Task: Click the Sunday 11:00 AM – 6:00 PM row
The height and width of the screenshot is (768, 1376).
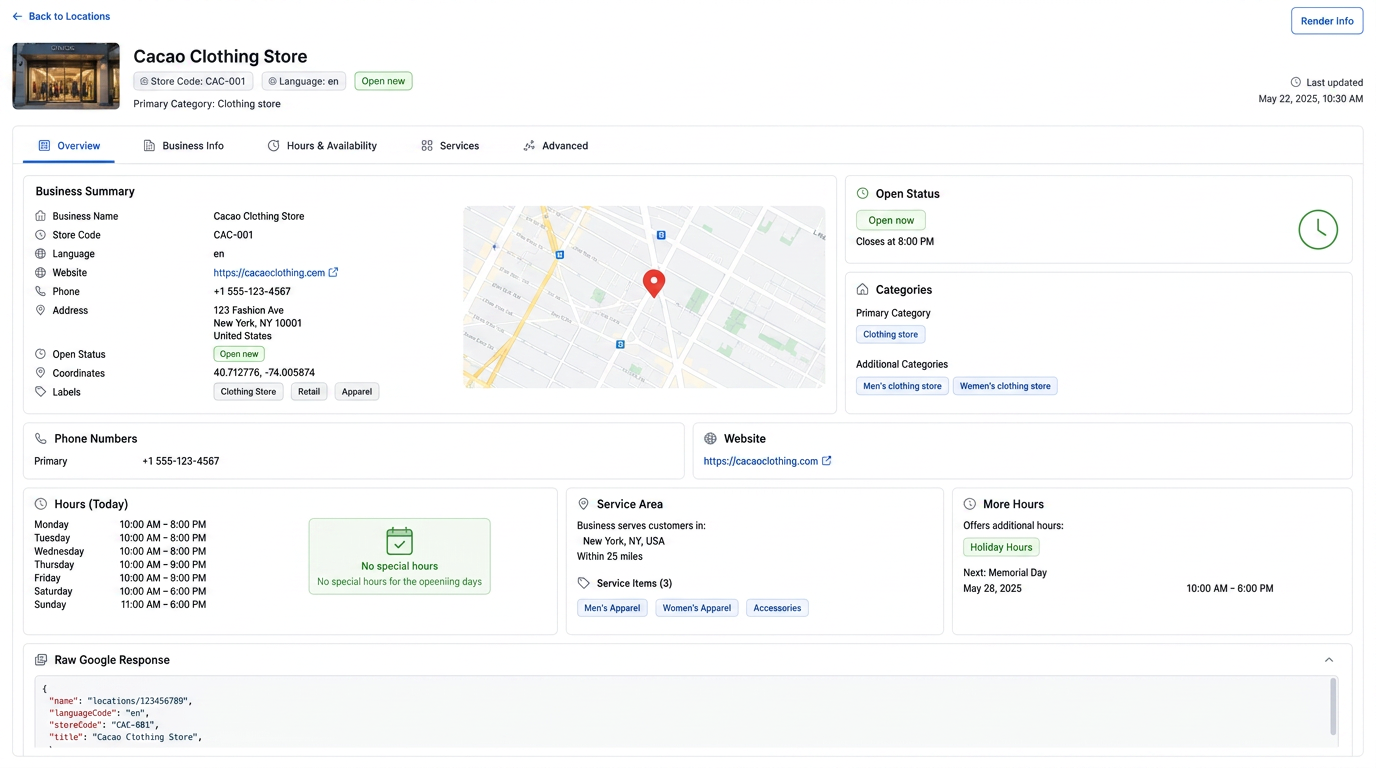Action: (x=120, y=605)
